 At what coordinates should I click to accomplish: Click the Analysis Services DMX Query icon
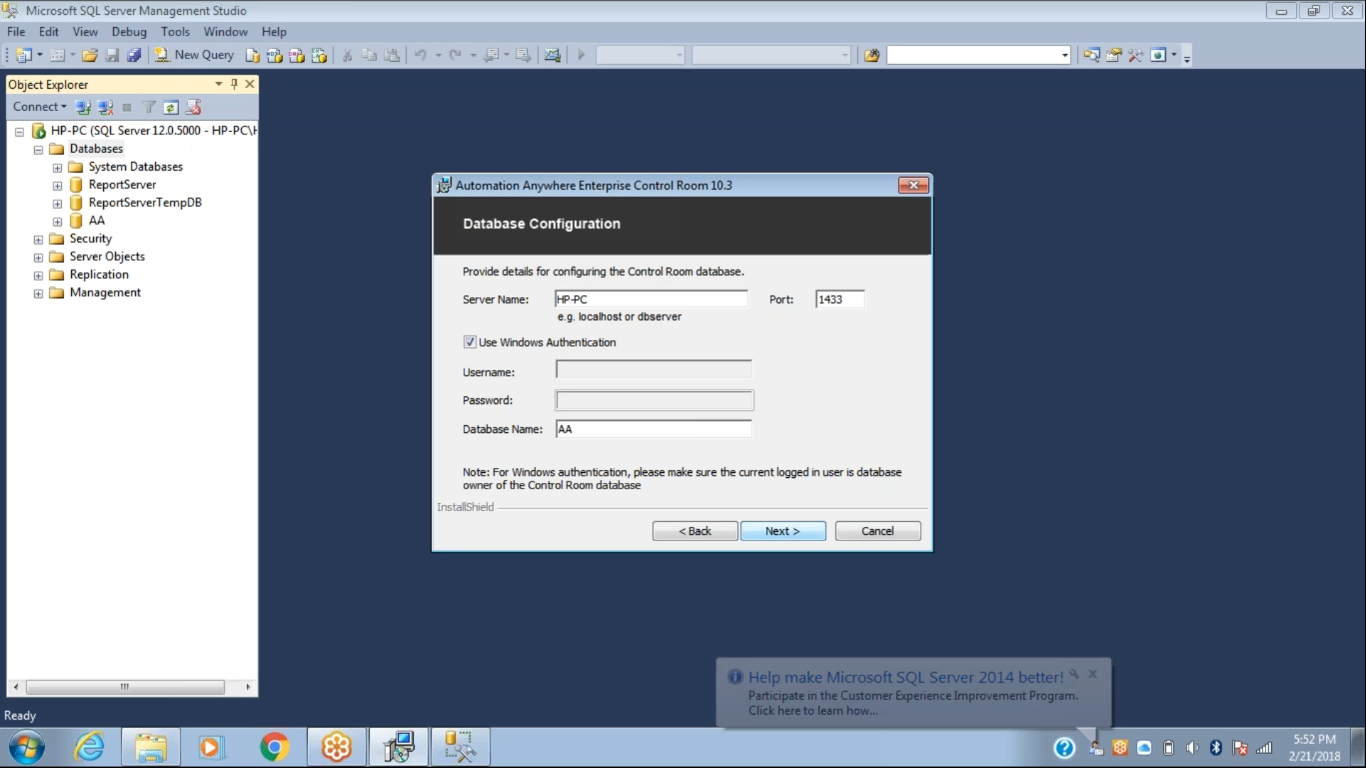pos(297,55)
